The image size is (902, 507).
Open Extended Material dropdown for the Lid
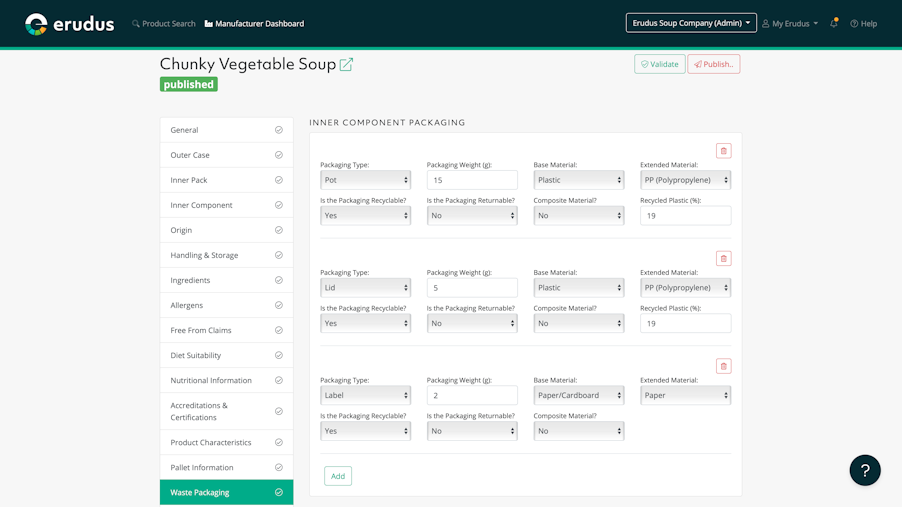pos(685,288)
